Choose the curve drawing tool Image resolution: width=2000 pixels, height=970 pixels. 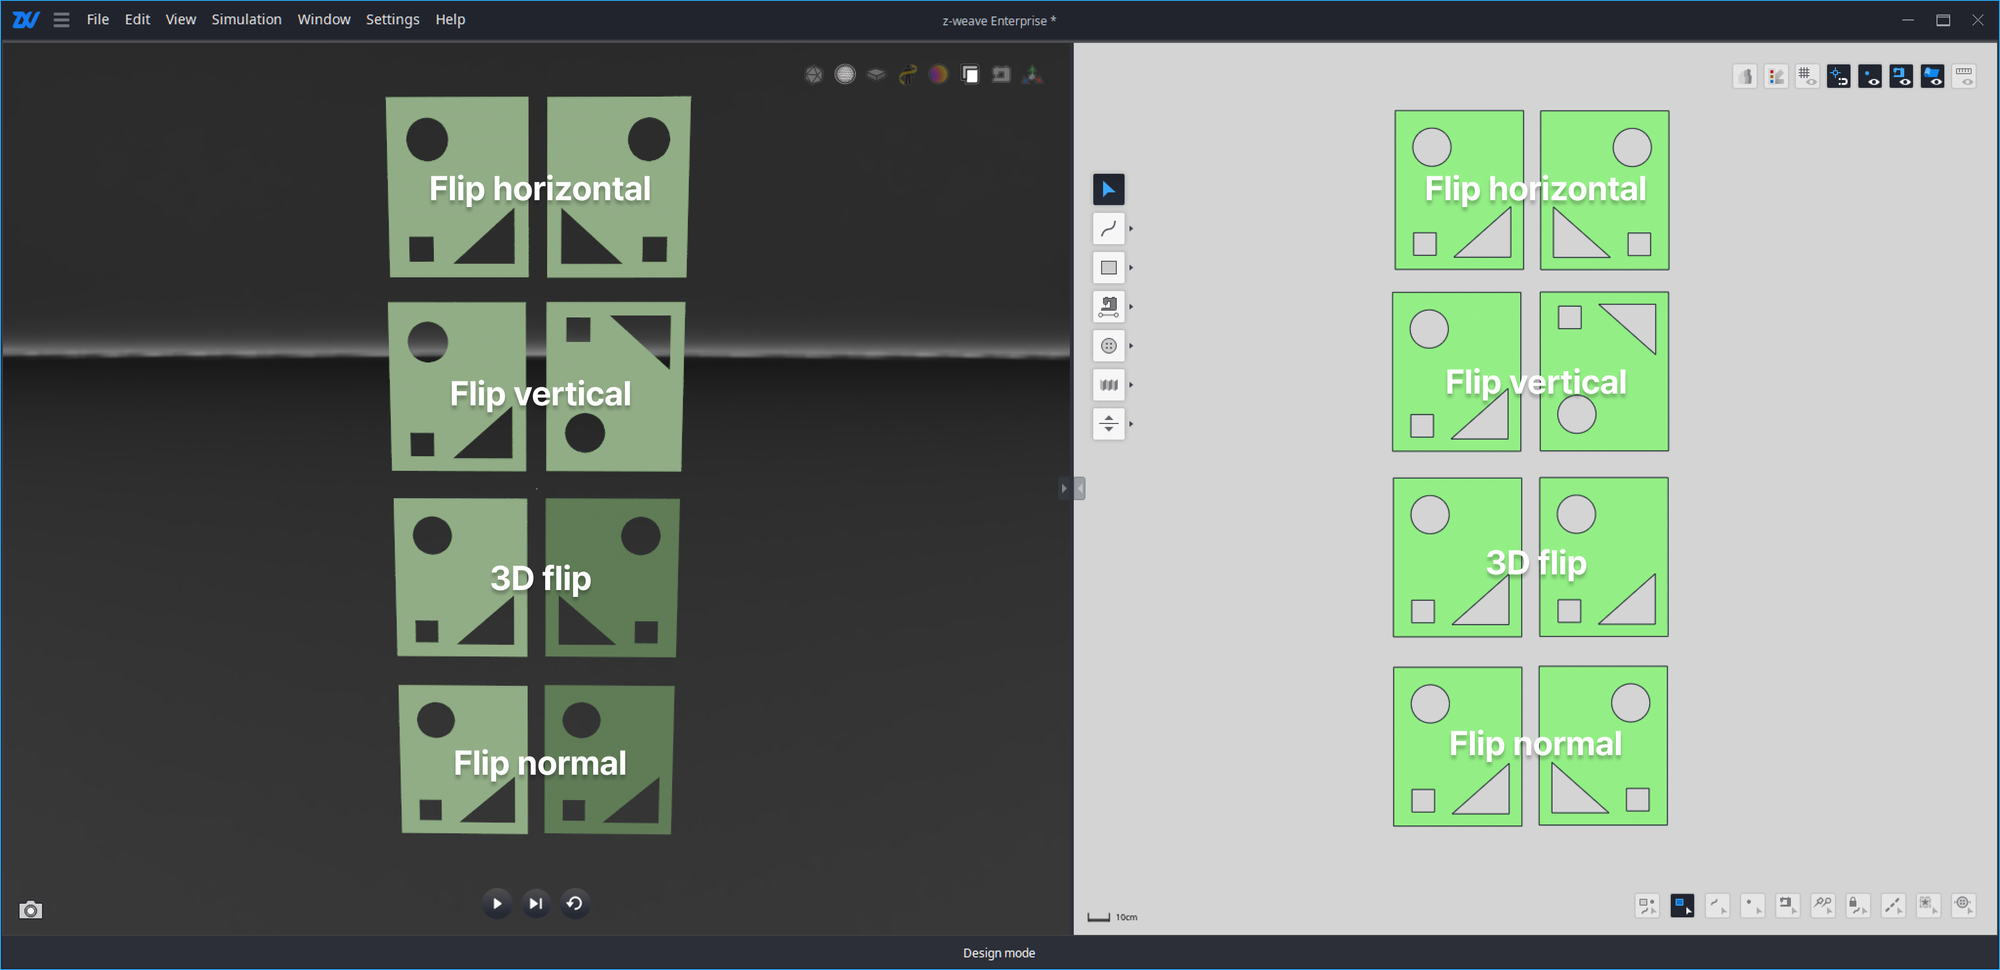coord(1108,229)
